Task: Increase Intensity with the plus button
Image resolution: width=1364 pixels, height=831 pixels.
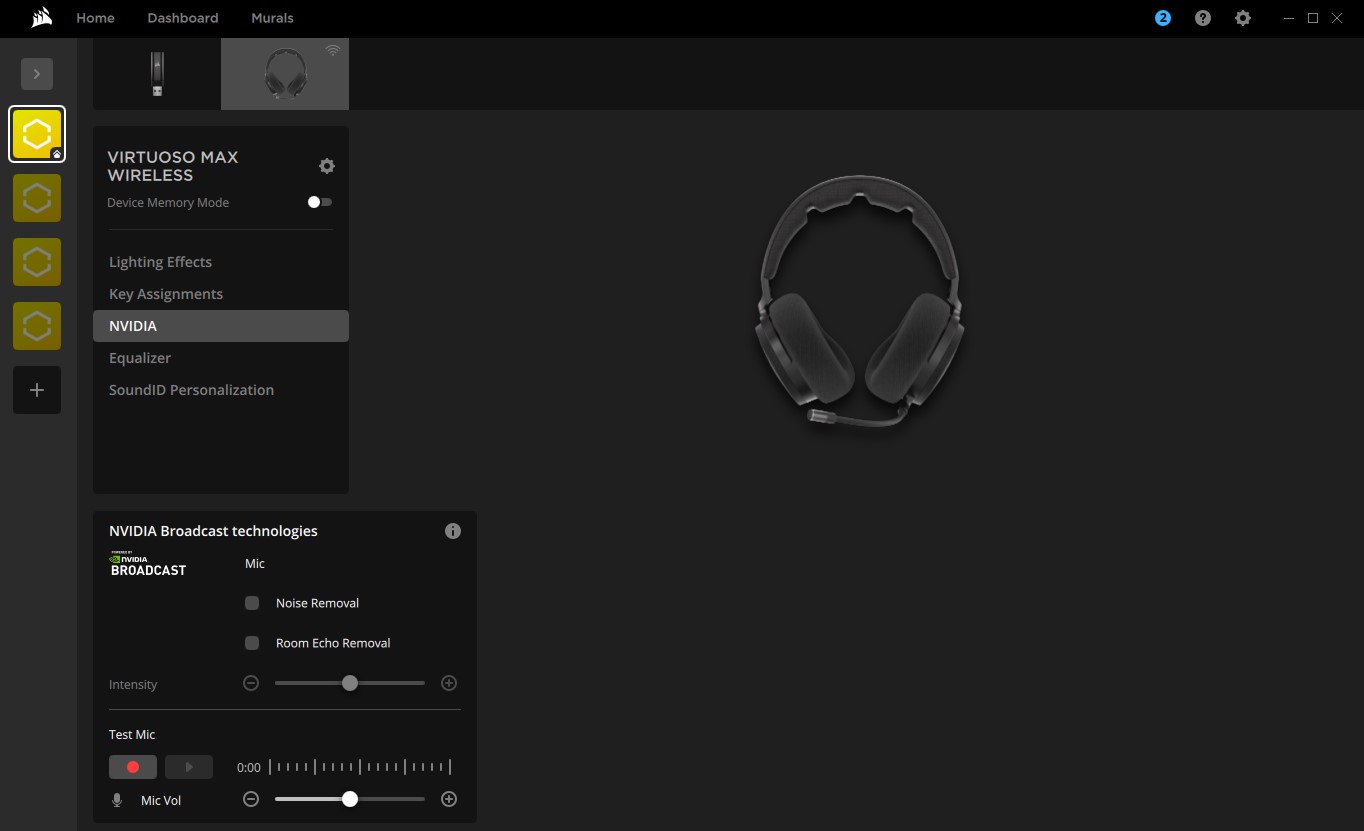Action: tap(449, 683)
